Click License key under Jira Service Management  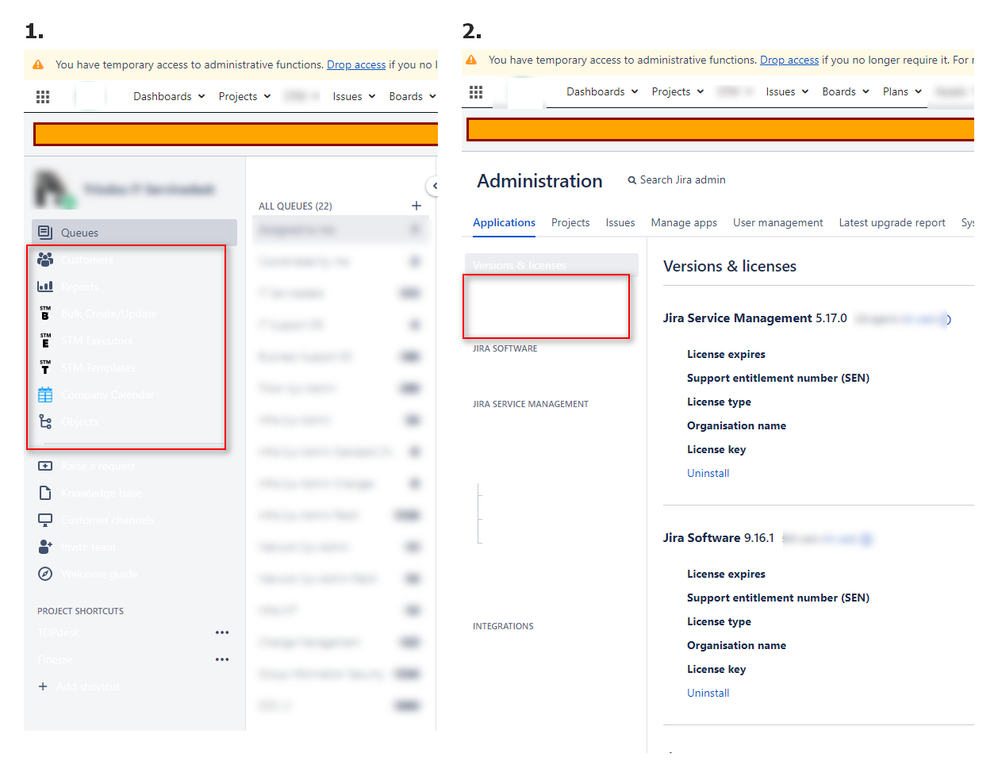click(x=716, y=449)
